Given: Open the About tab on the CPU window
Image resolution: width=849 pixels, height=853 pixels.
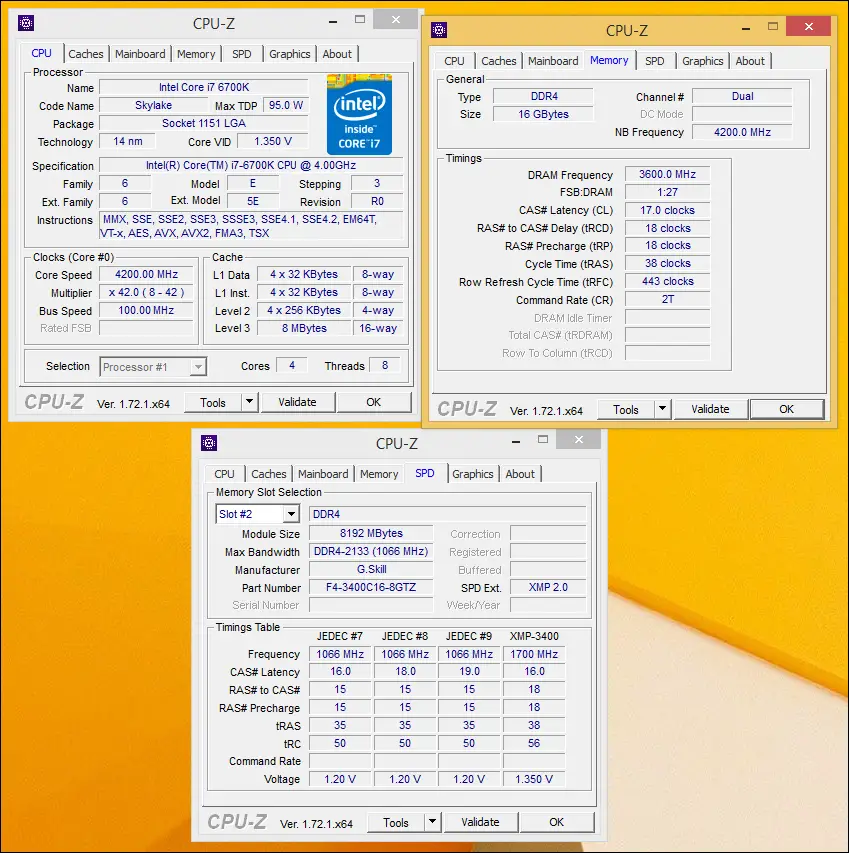Looking at the screenshot, I should pyautogui.click(x=337, y=54).
